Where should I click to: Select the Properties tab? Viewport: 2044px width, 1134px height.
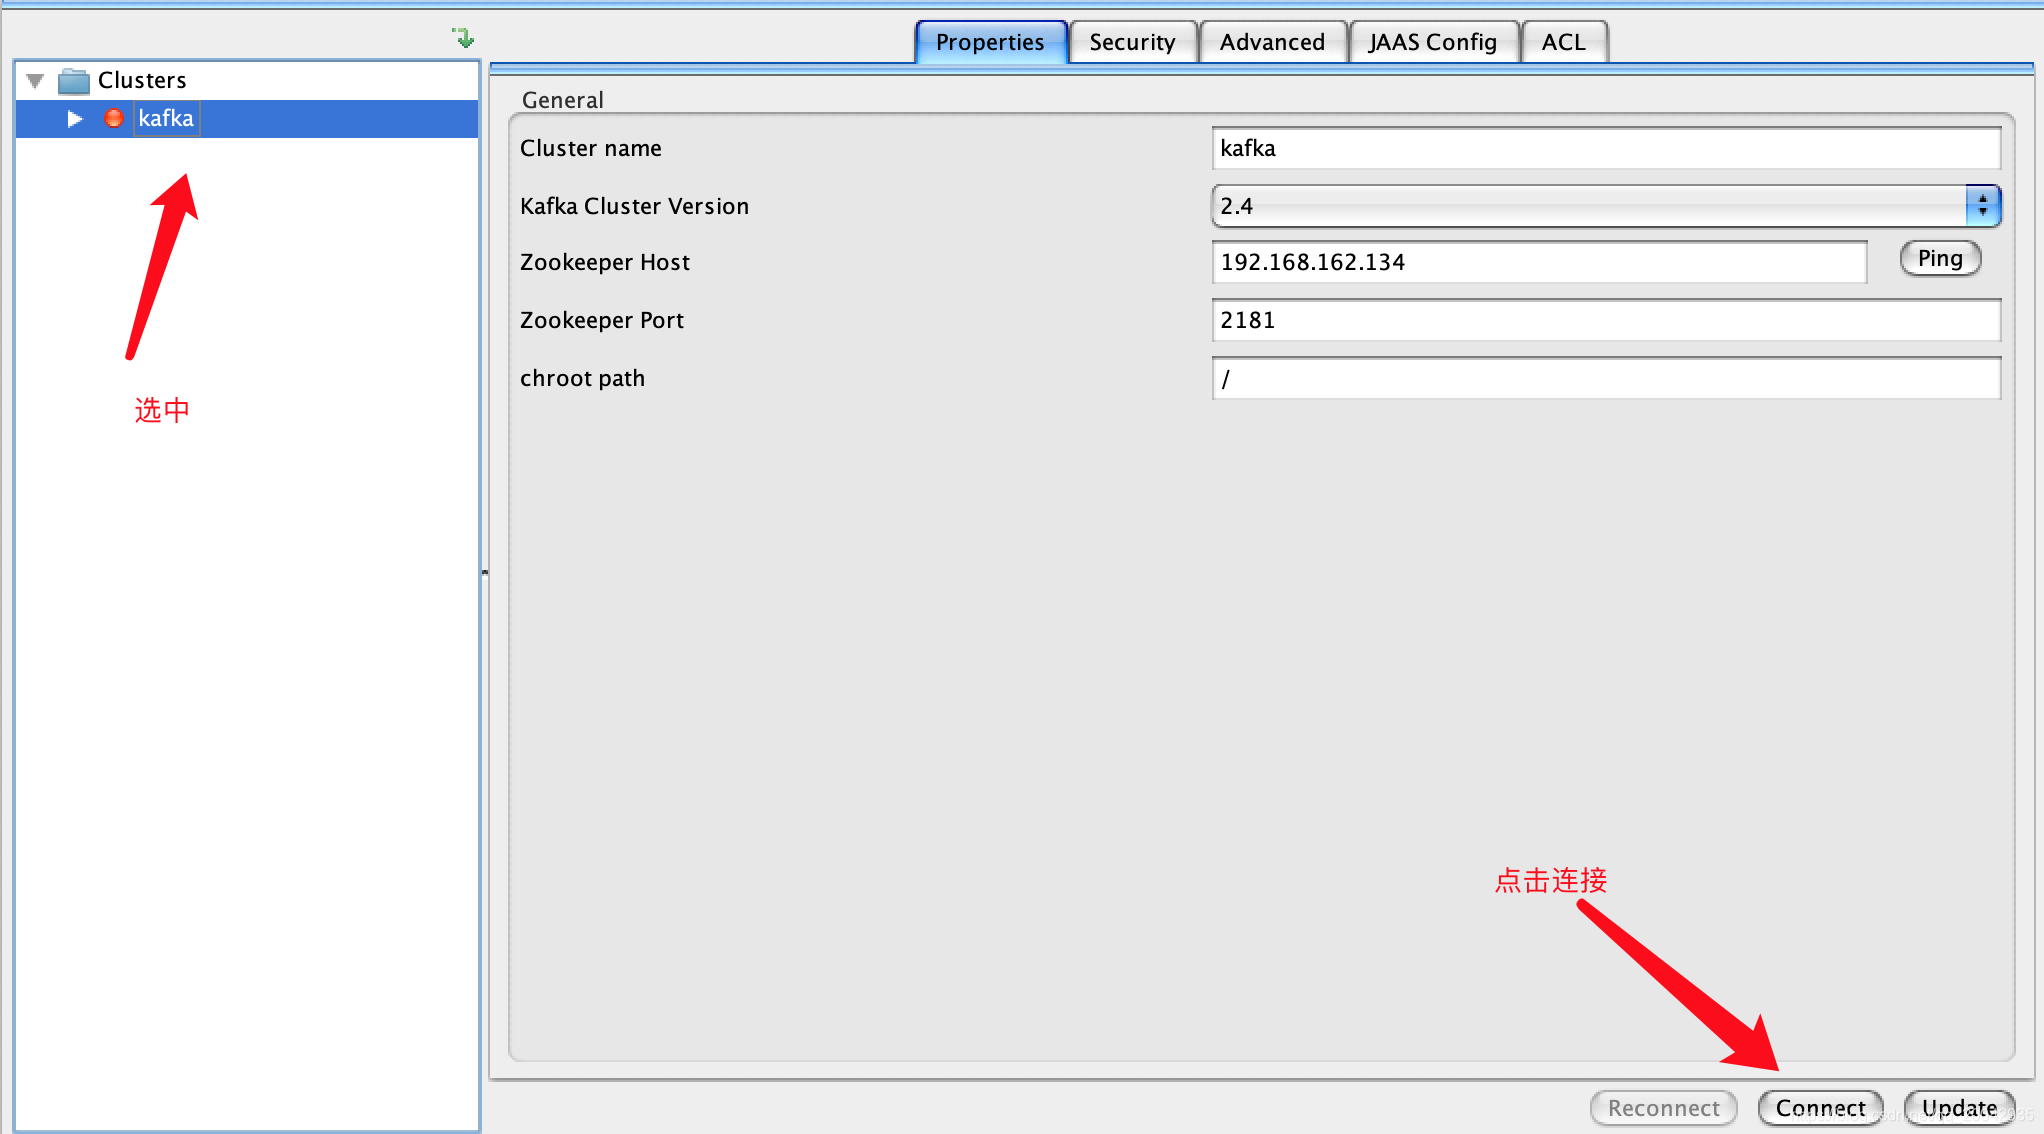coord(989,41)
